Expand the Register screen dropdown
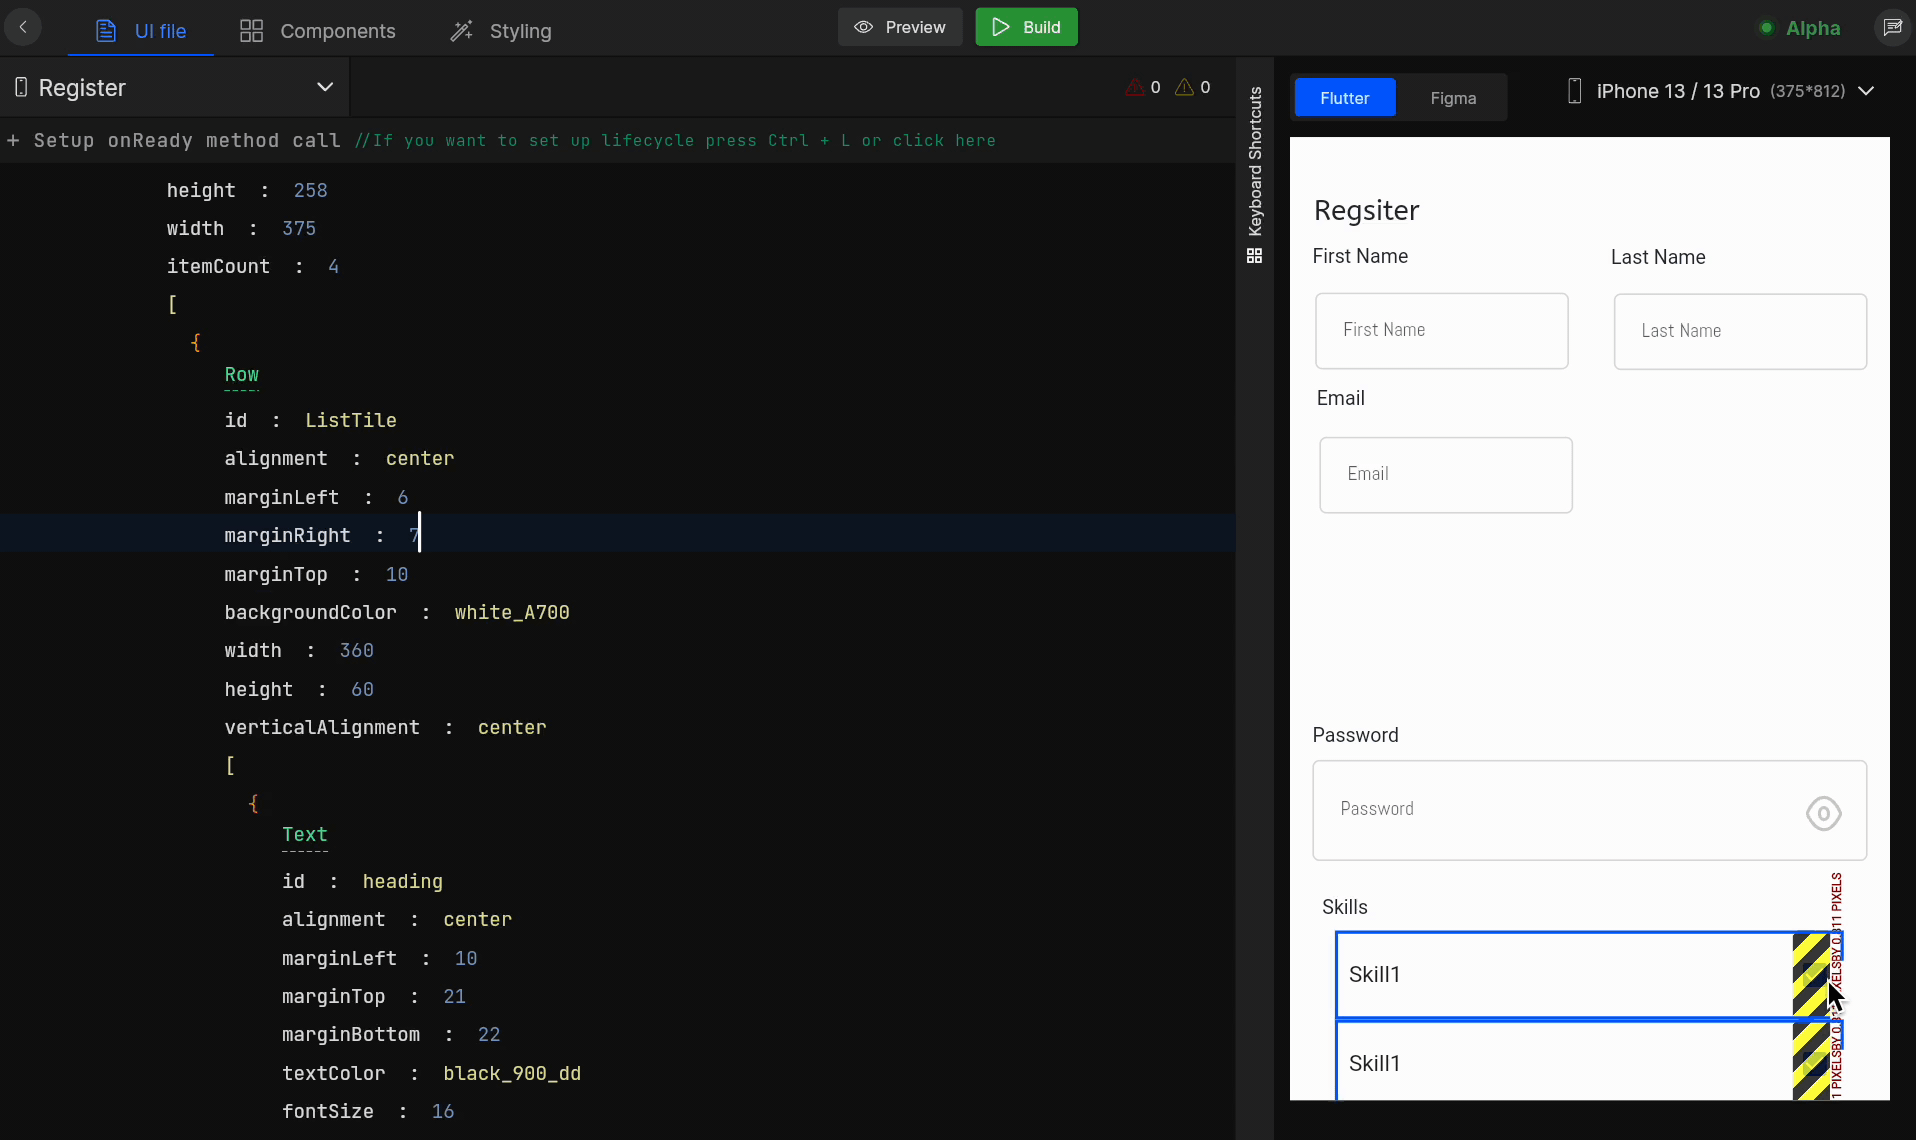Viewport: 1916px width, 1140px height. point(324,88)
